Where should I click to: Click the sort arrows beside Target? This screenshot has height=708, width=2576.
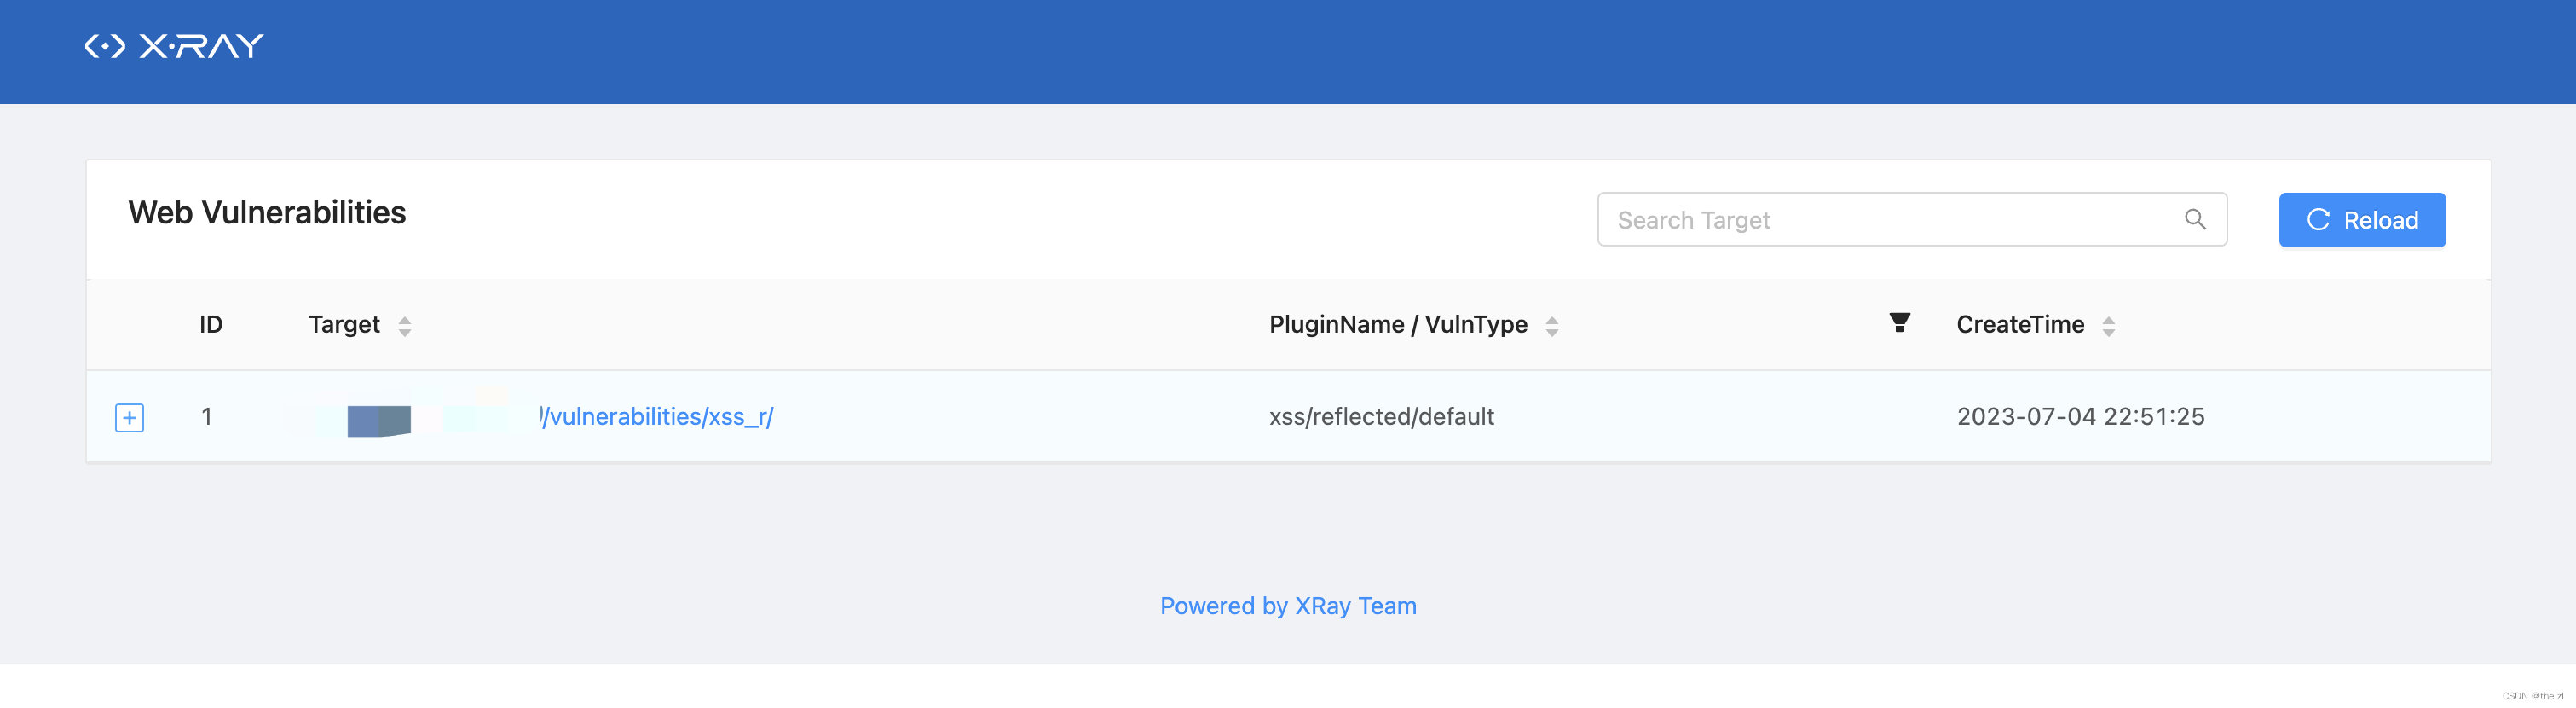(x=405, y=326)
